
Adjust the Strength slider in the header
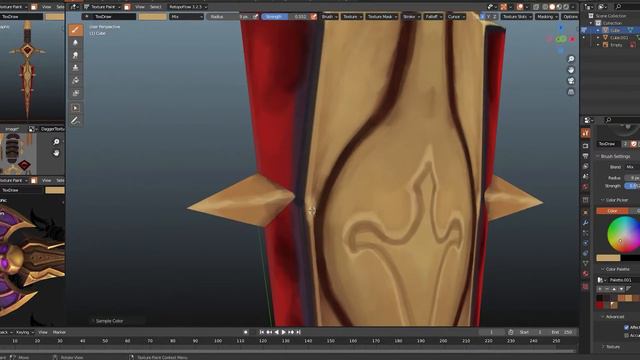point(285,17)
